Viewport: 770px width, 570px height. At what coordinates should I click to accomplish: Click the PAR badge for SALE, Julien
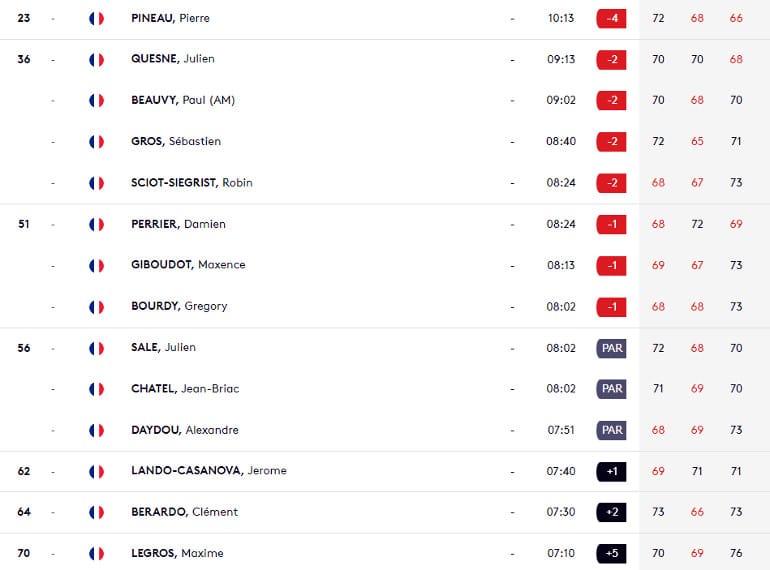pos(611,348)
